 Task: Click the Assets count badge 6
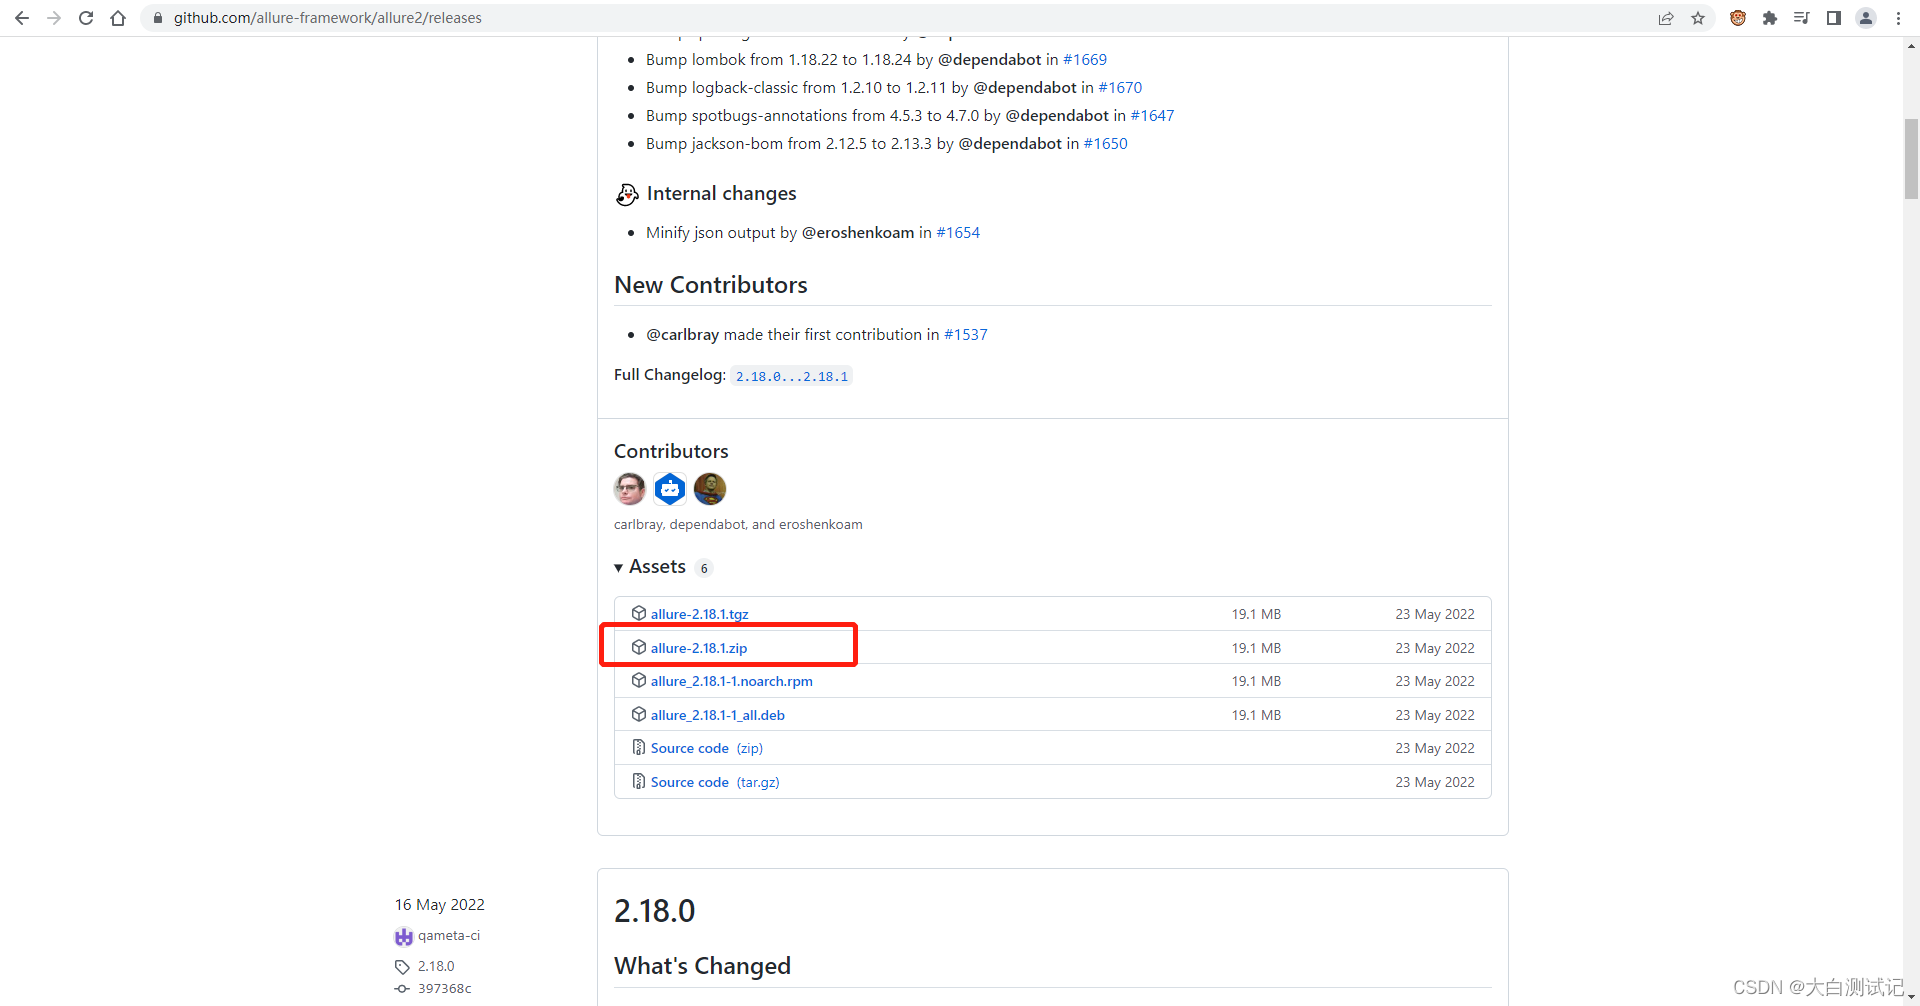[704, 568]
